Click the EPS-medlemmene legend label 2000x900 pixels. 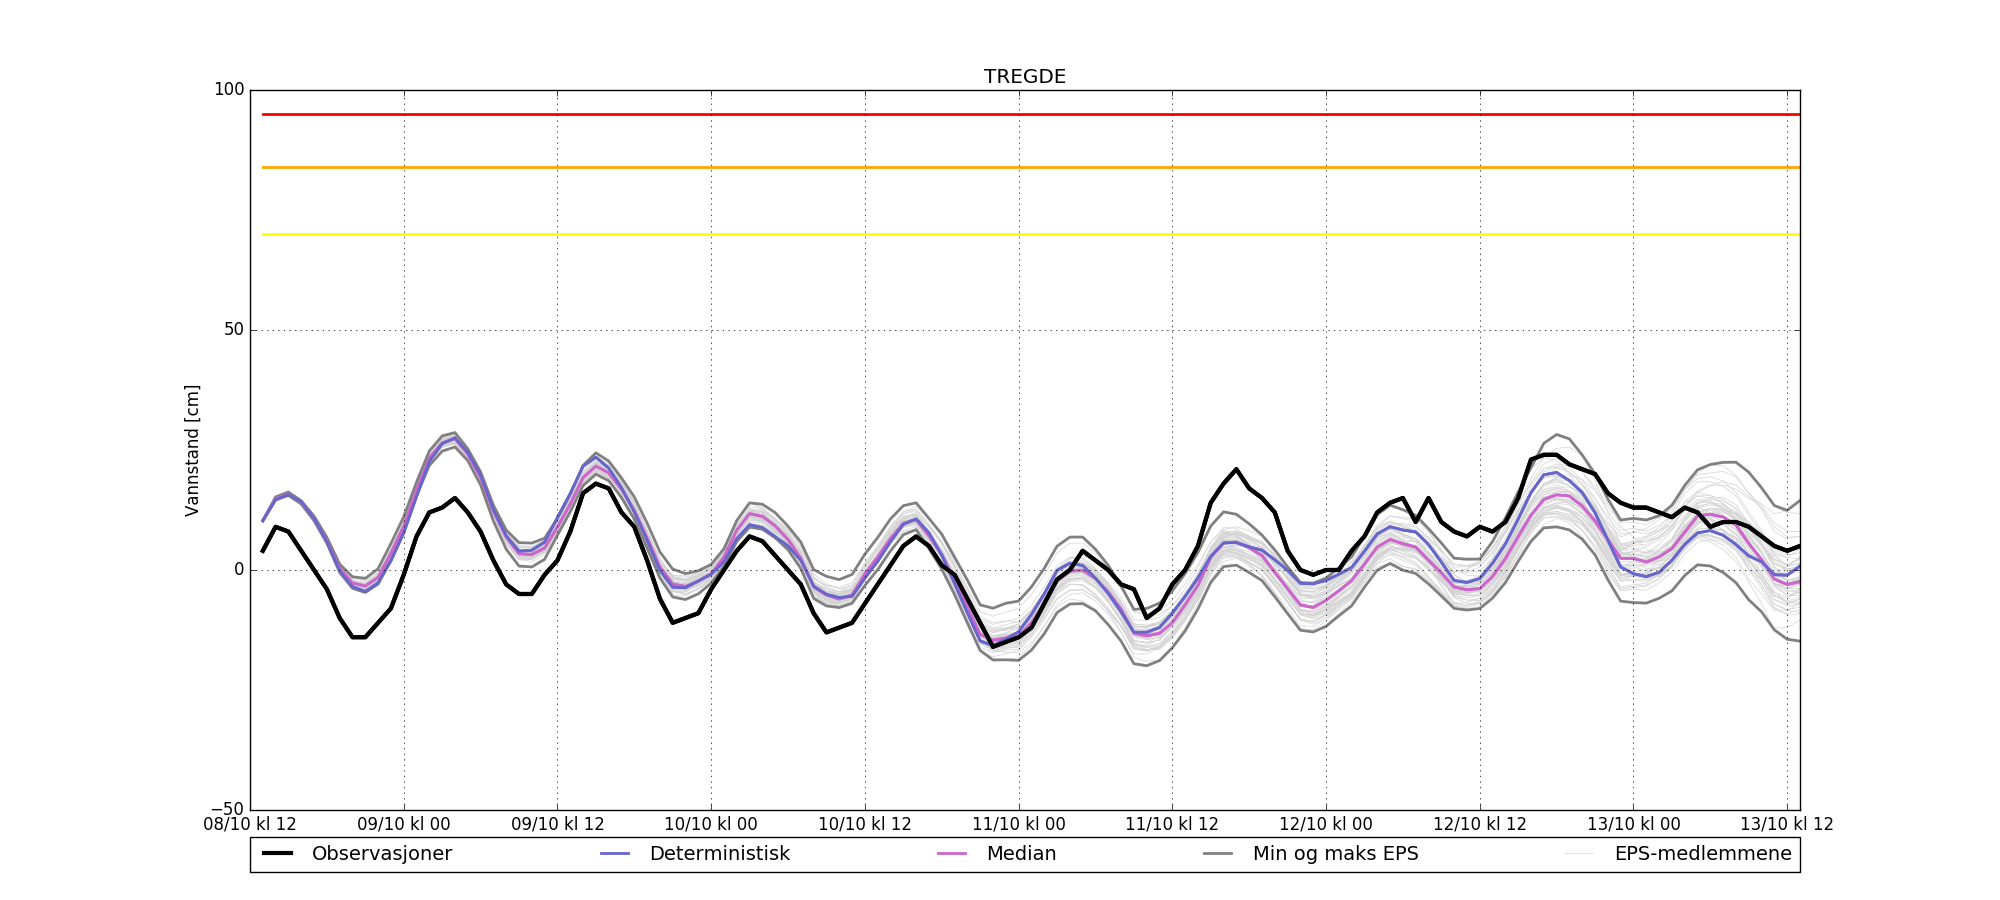click(1702, 854)
